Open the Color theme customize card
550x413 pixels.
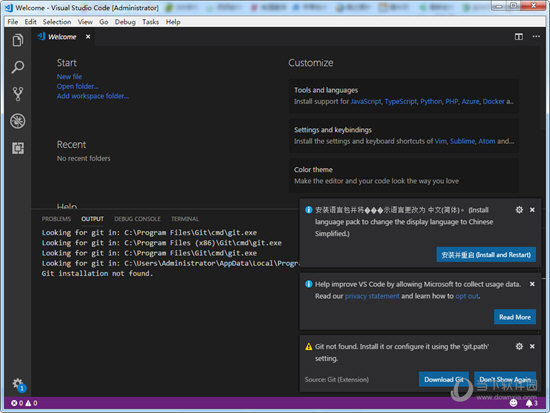coord(403,175)
